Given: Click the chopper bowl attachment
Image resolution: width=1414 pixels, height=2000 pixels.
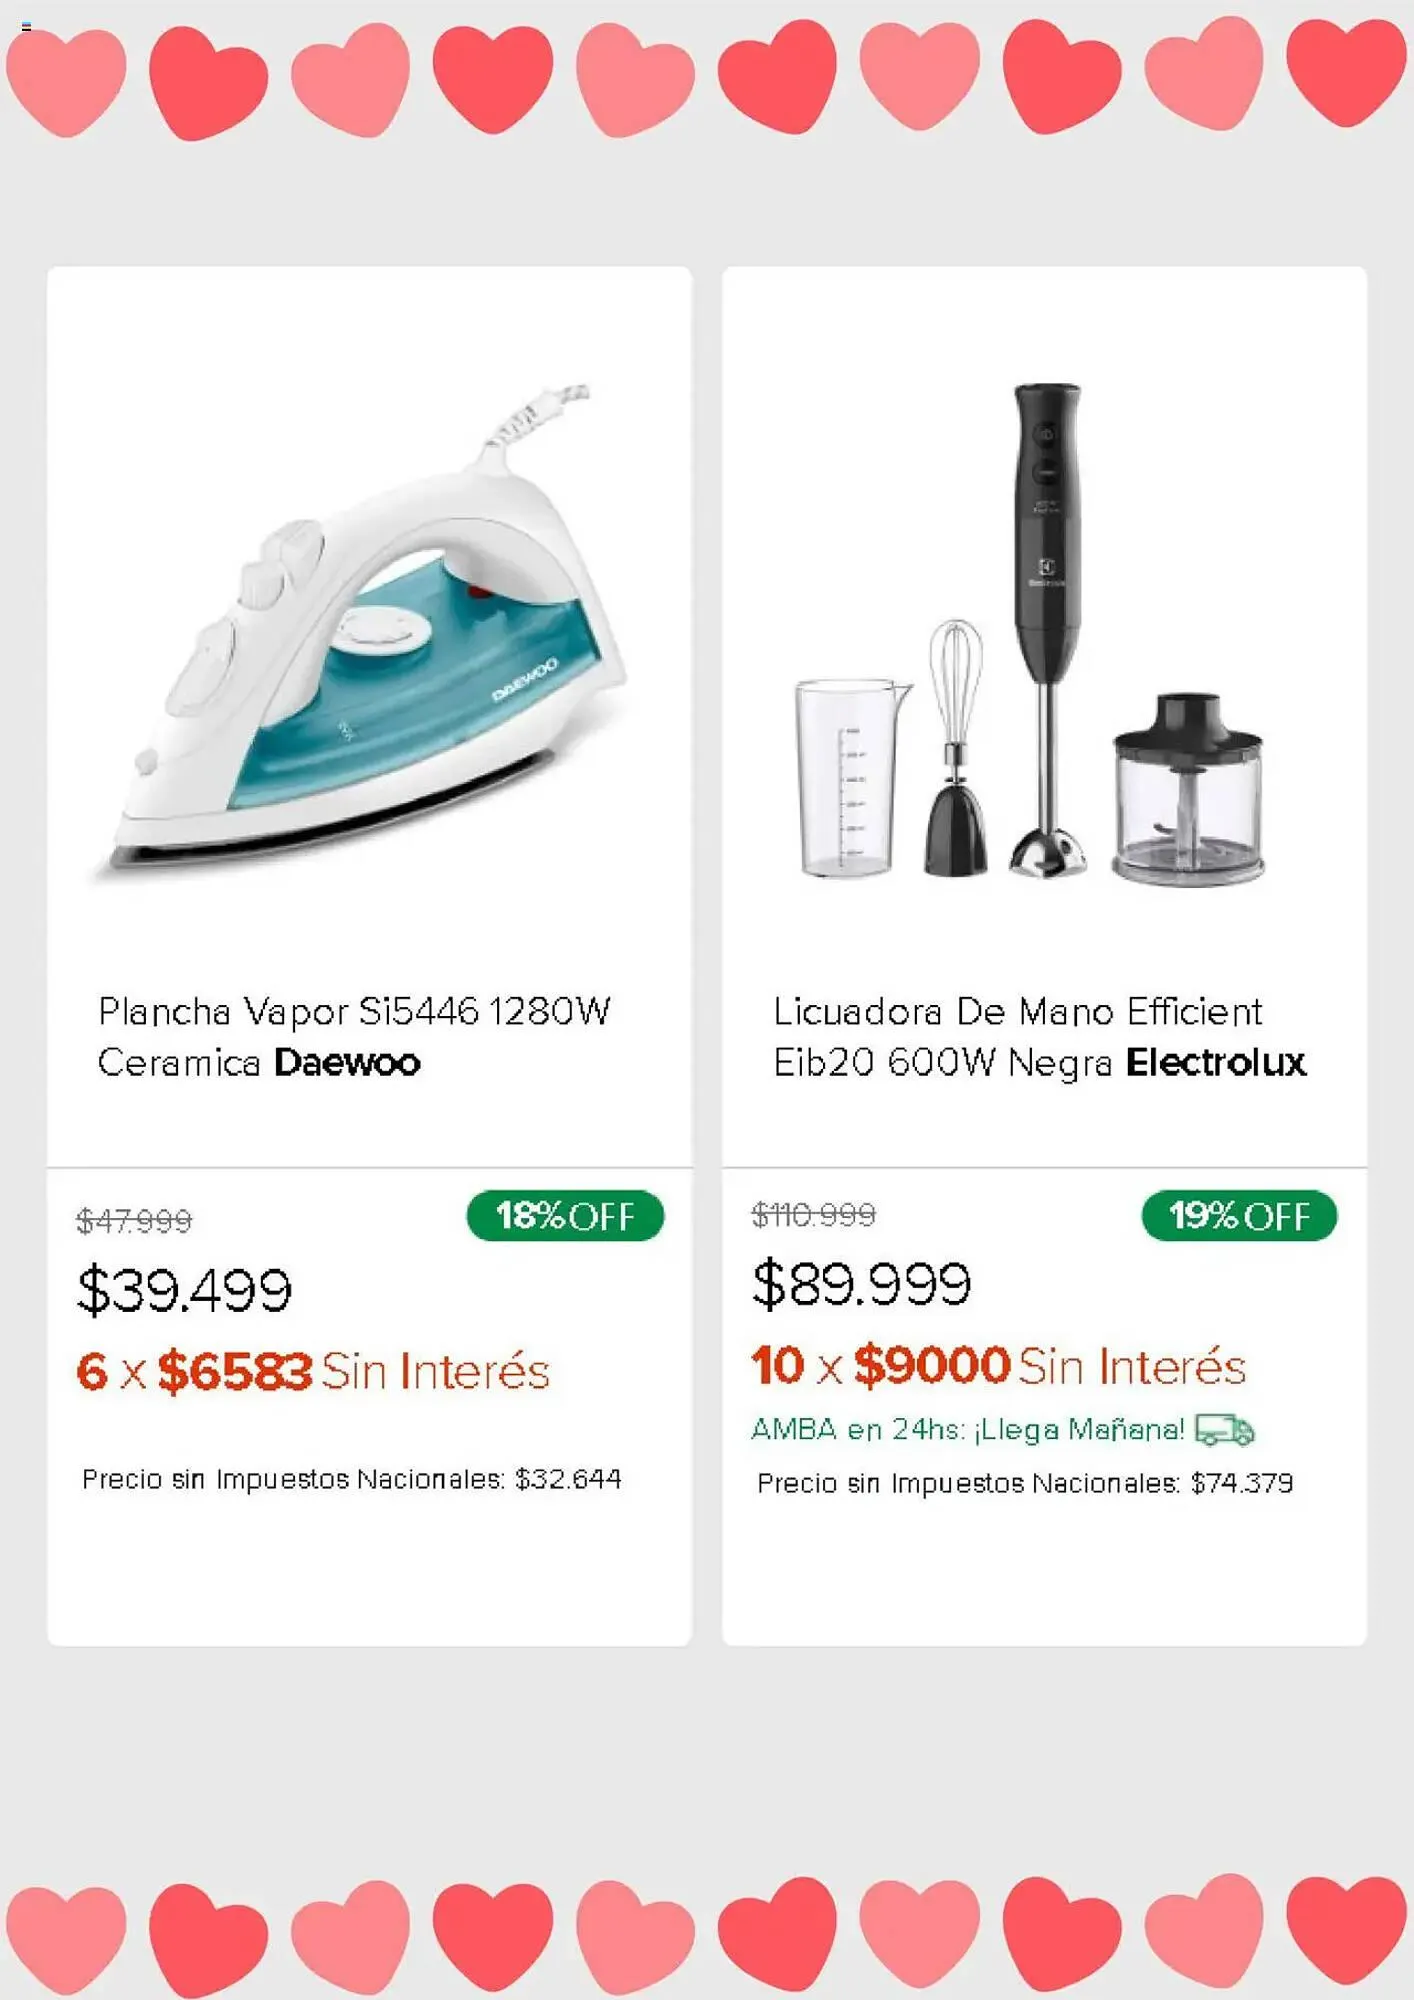Looking at the screenshot, I should pos(1188,790).
